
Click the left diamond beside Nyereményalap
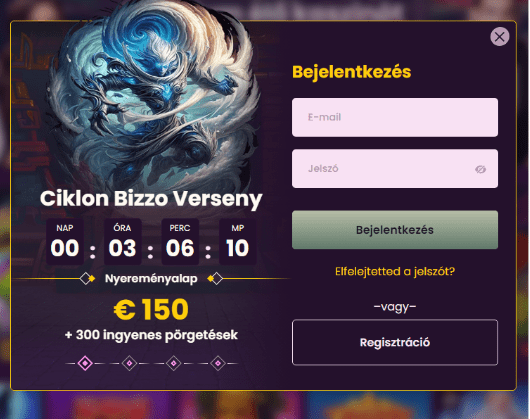coord(87,279)
